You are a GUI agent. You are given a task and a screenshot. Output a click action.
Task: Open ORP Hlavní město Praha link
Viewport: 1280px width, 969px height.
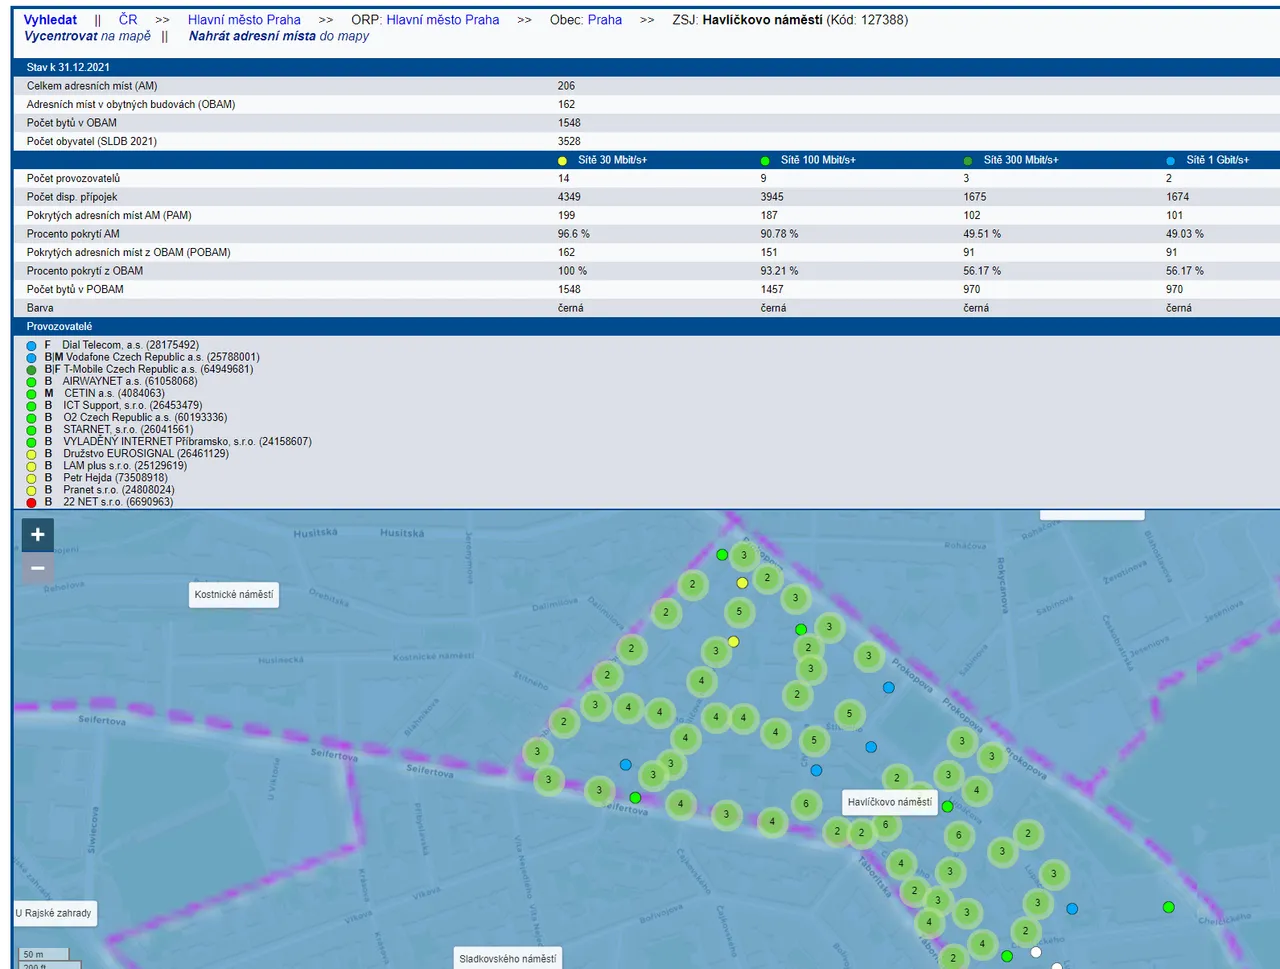(x=443, y=20)
